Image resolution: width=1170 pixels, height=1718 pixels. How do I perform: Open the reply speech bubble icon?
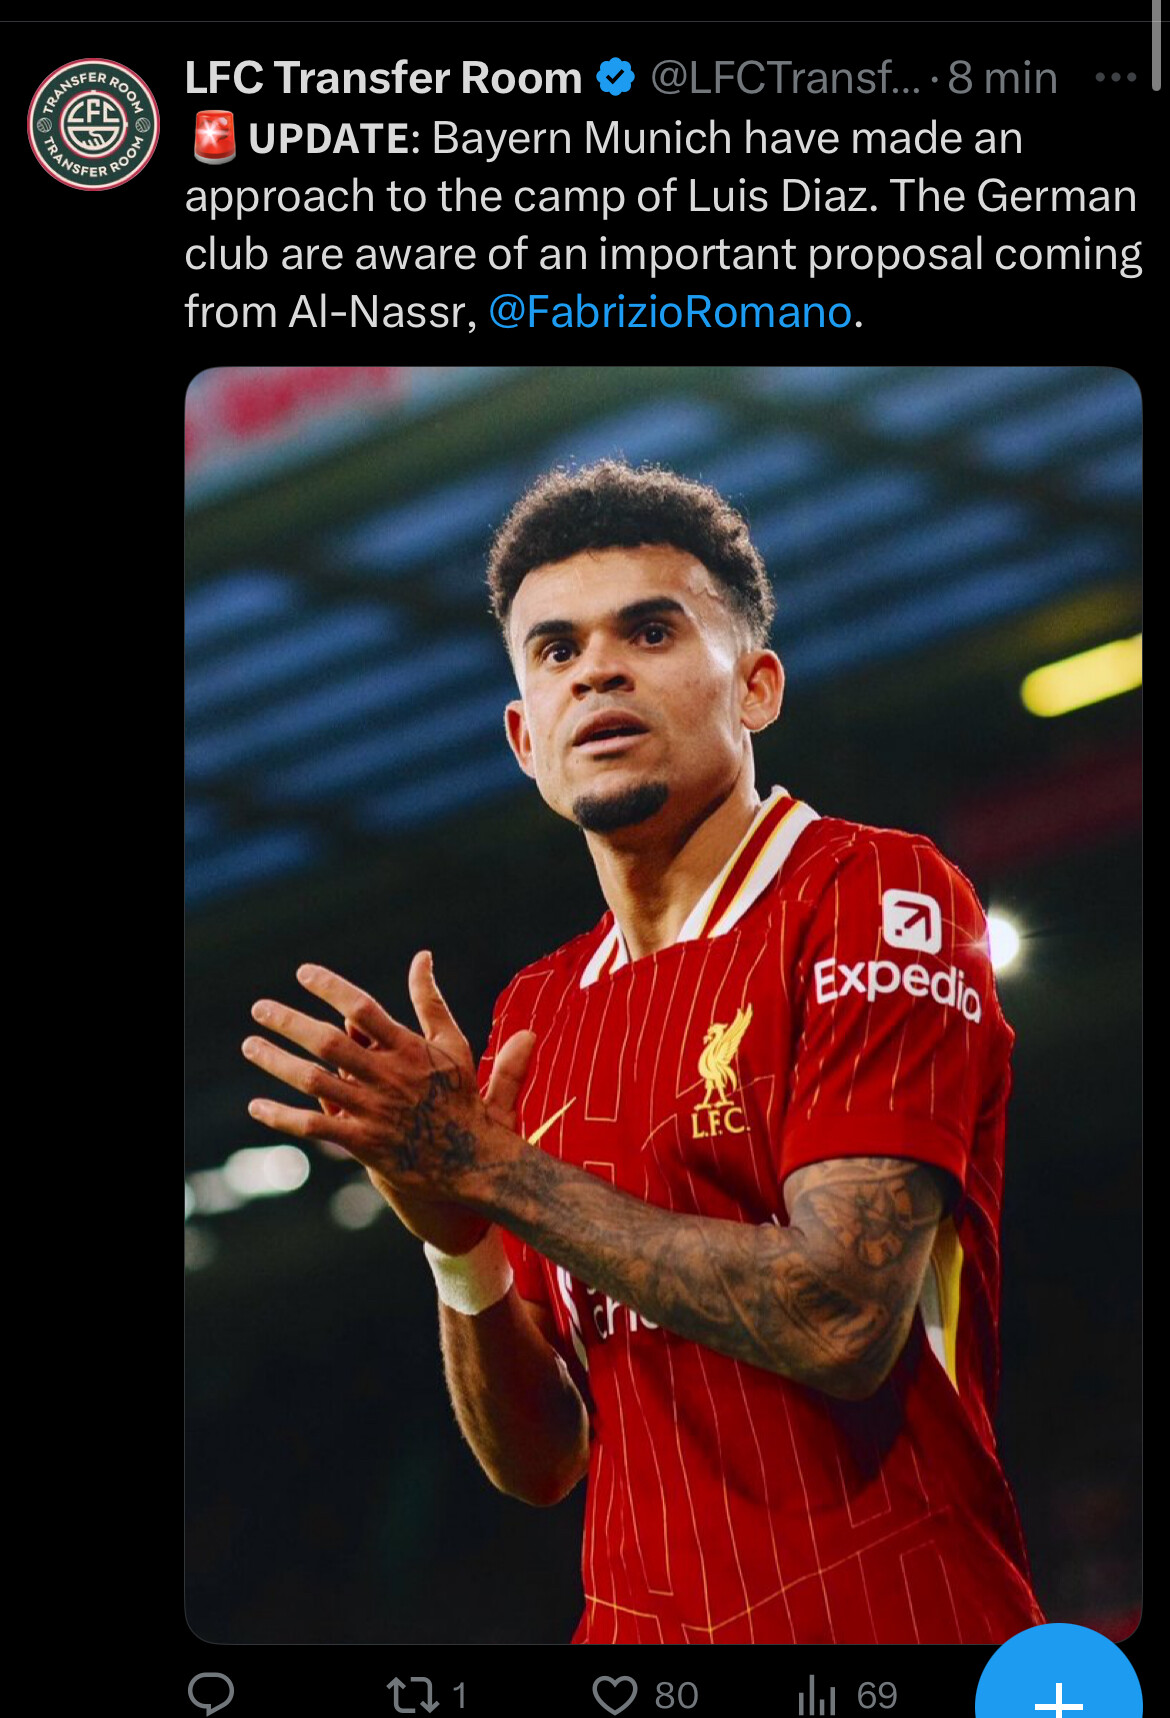211,1693
